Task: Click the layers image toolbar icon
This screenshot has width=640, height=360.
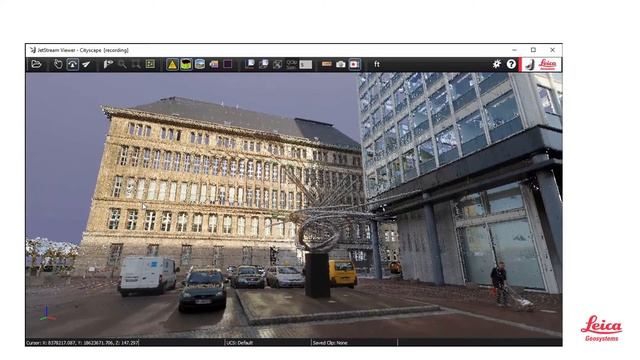Action: click(214, 64)
